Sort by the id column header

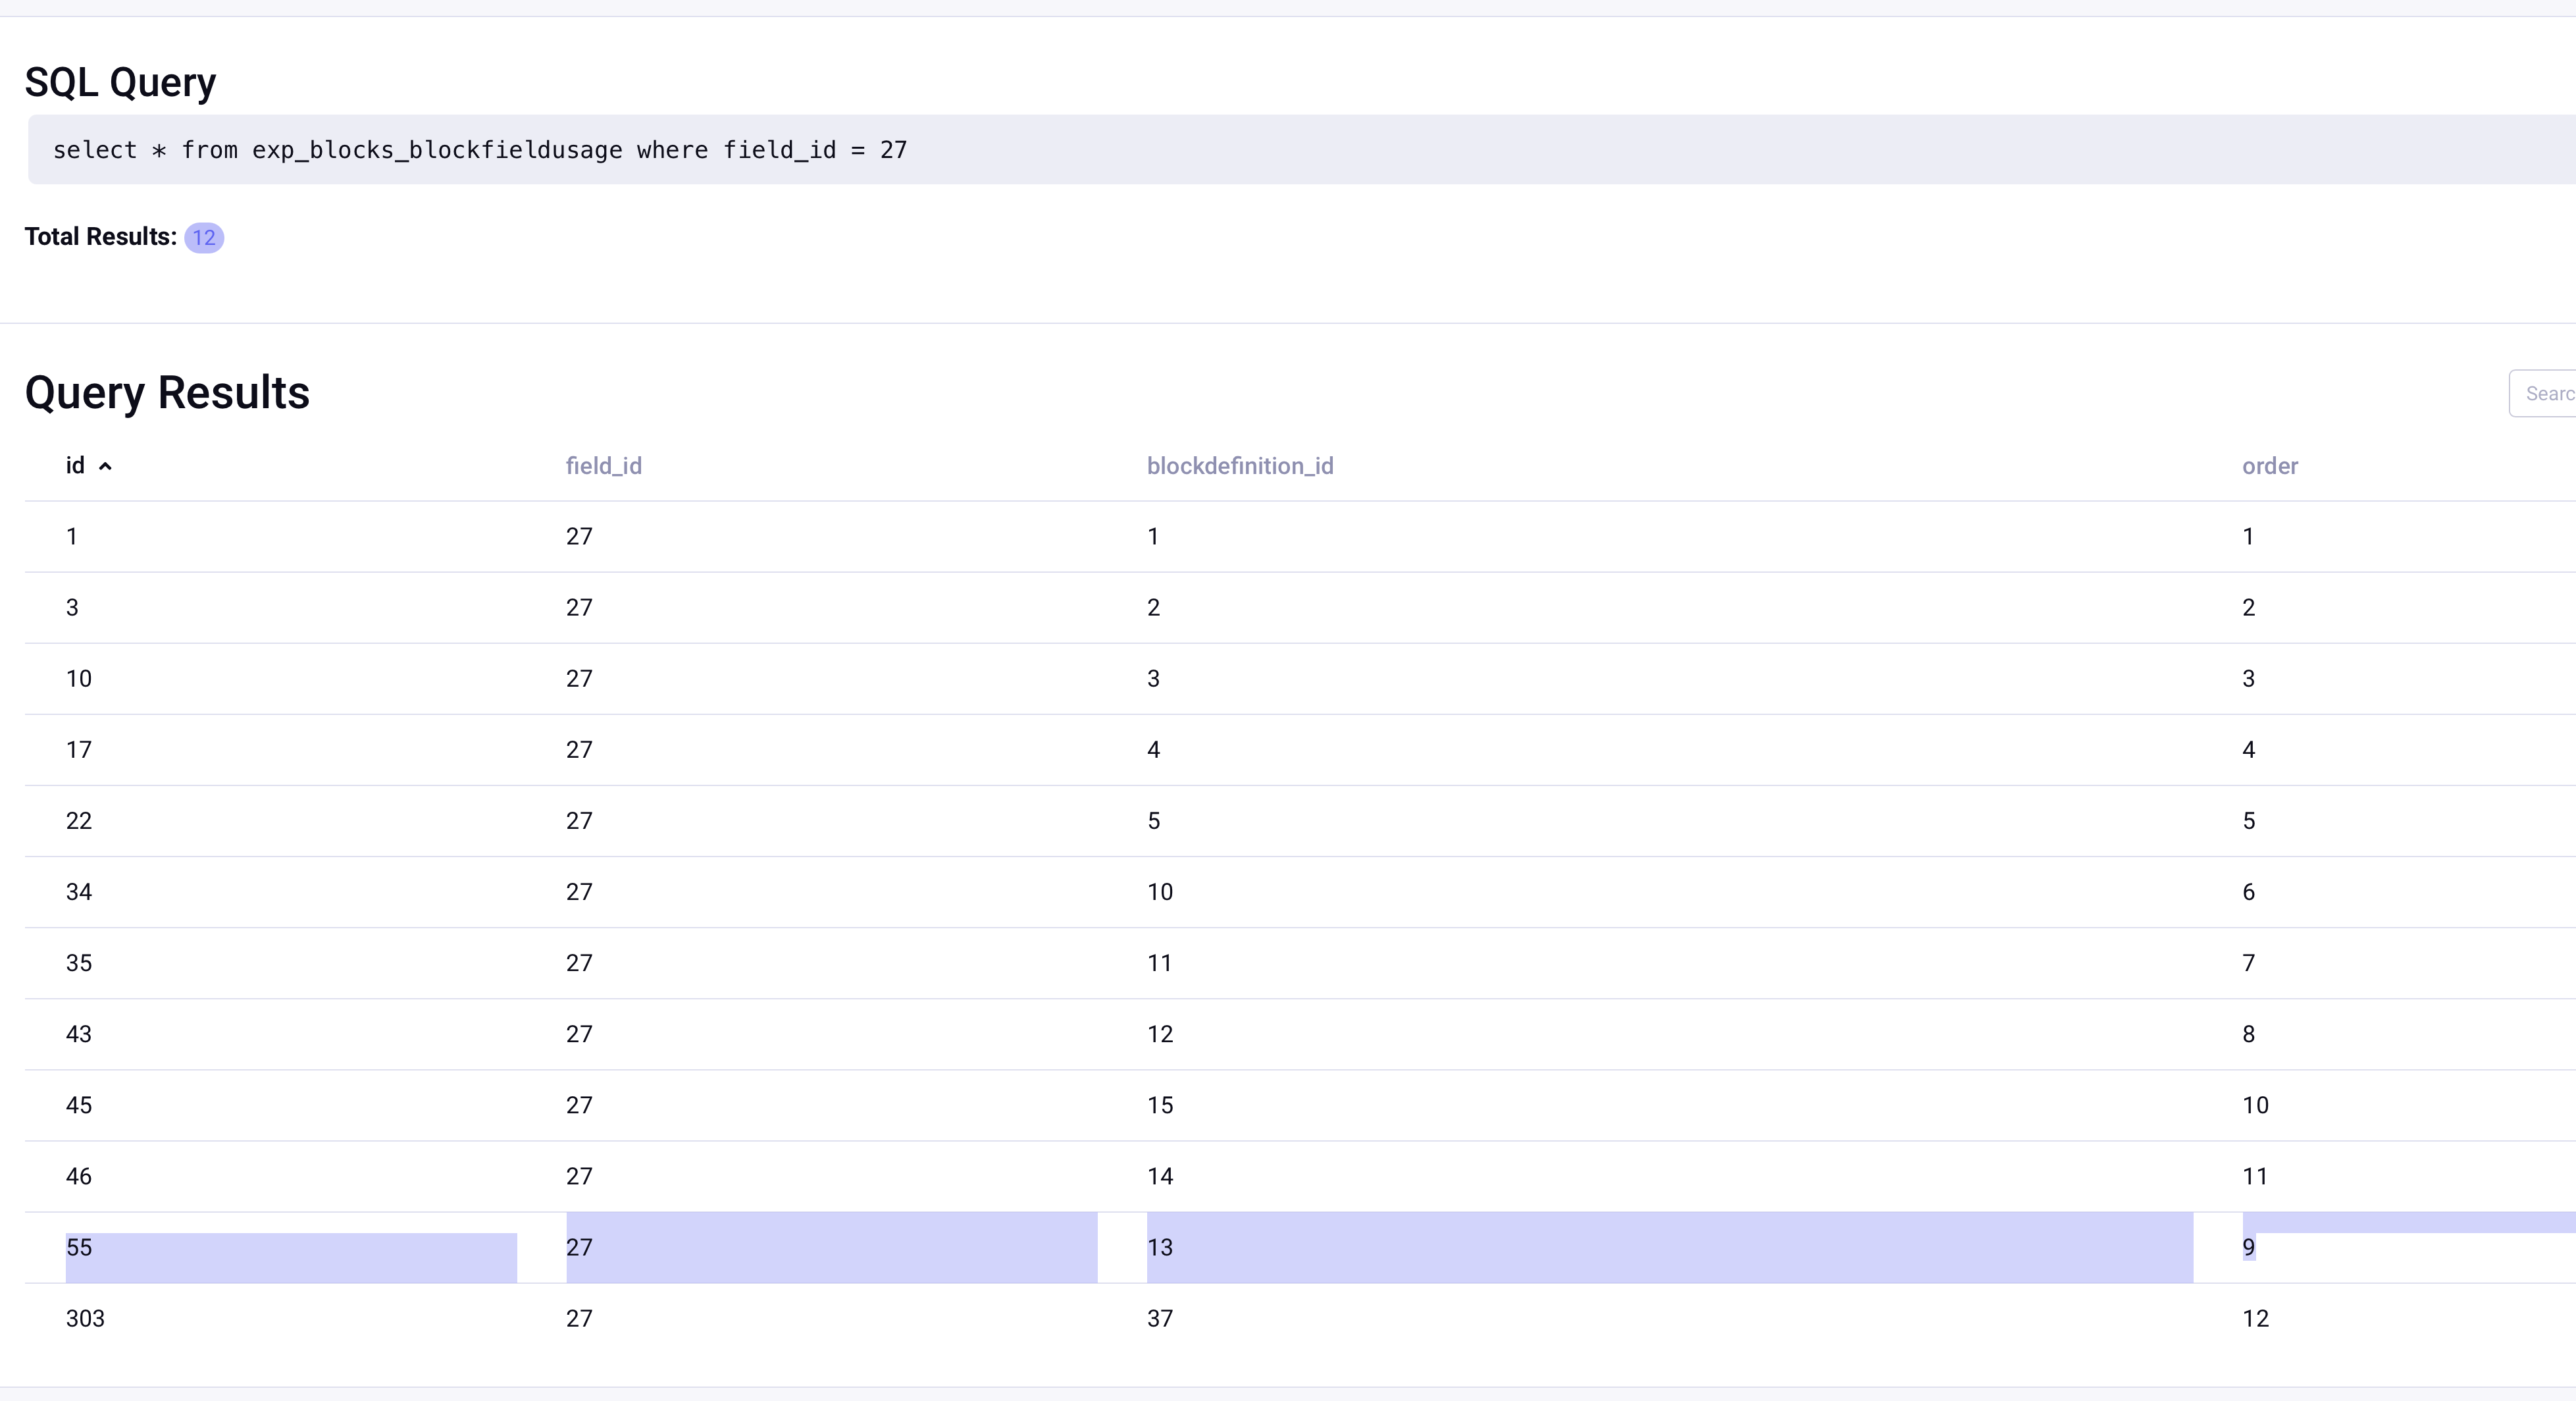coord(75,466)
